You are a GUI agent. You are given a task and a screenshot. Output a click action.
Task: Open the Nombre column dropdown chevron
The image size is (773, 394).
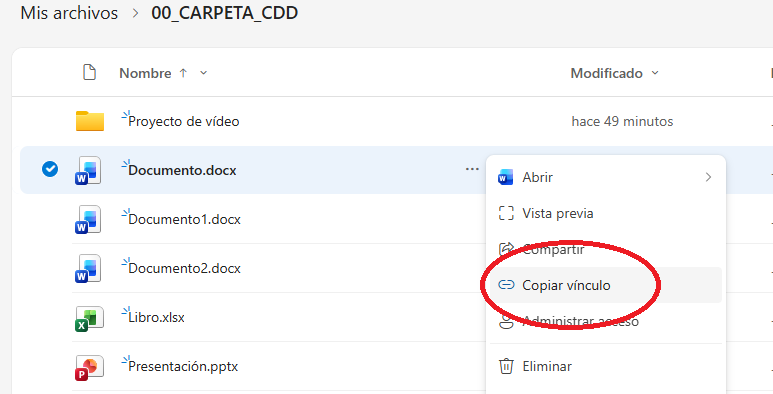pos(204,73)
